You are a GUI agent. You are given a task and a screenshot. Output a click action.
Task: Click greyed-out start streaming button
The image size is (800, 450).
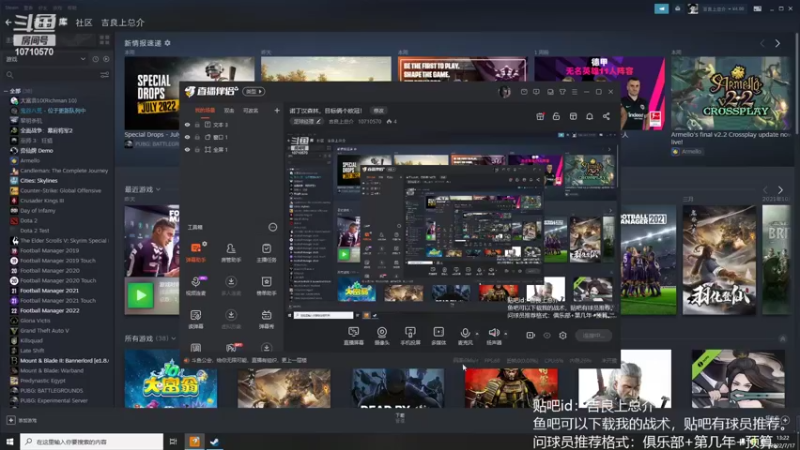594,336
